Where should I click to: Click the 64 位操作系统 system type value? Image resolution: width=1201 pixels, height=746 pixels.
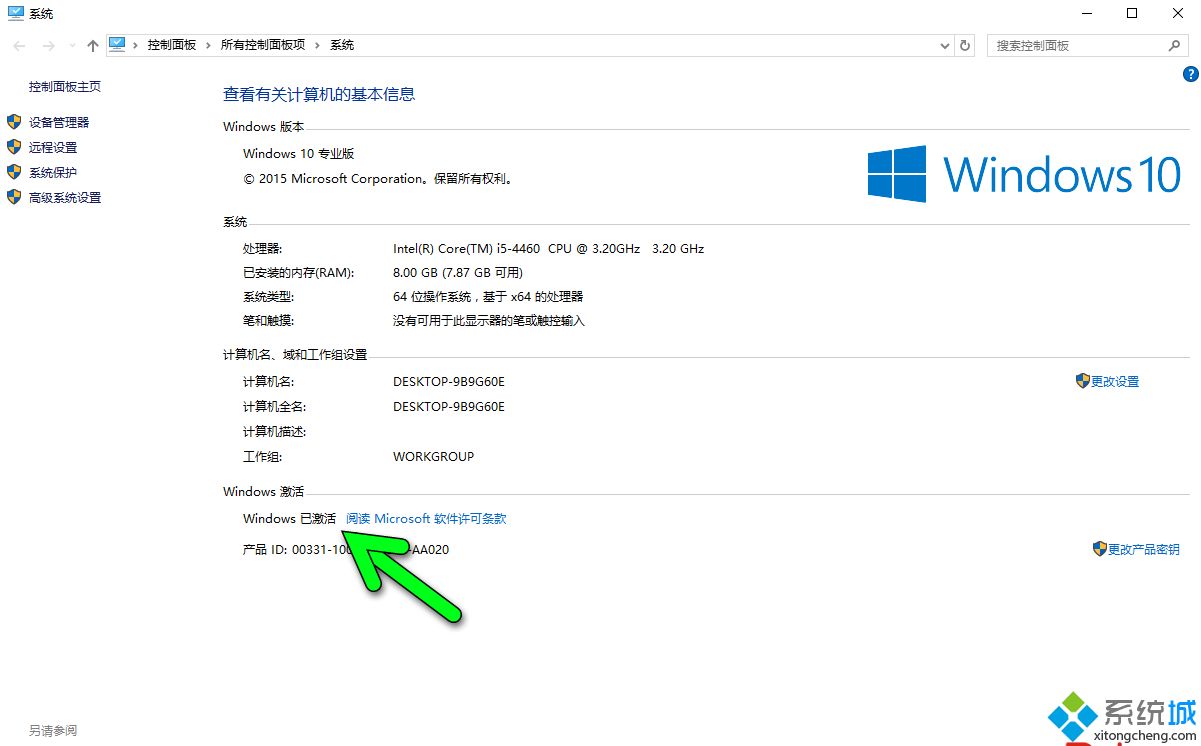tap(488, 297)
